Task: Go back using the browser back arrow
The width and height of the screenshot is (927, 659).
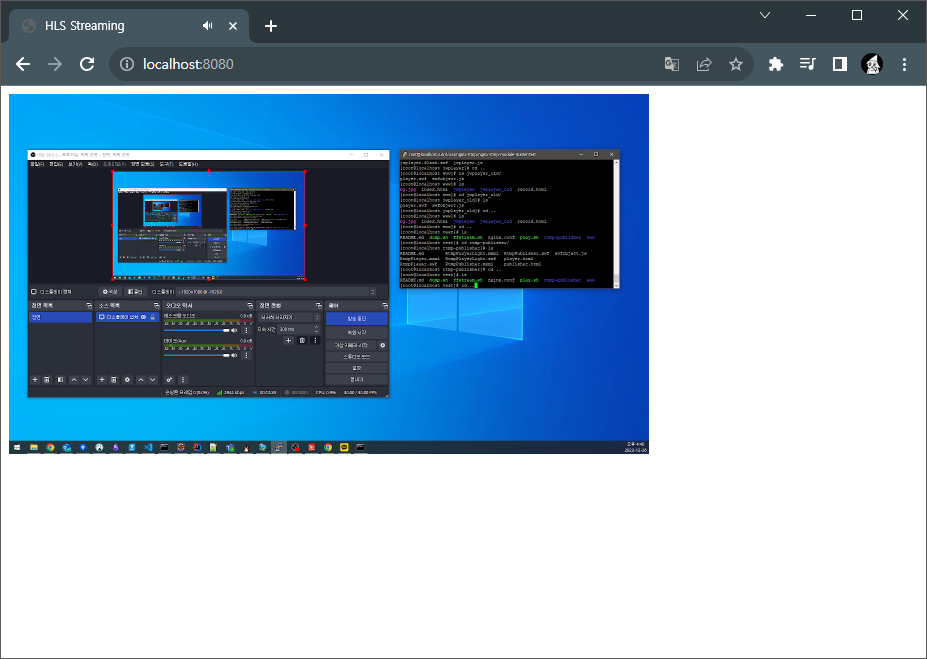Action: 23,64
